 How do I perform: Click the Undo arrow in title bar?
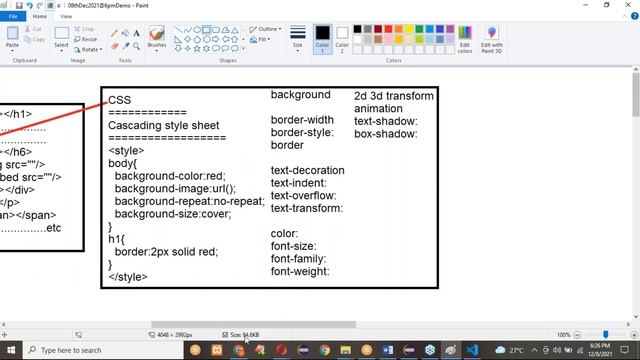point(29,5)
